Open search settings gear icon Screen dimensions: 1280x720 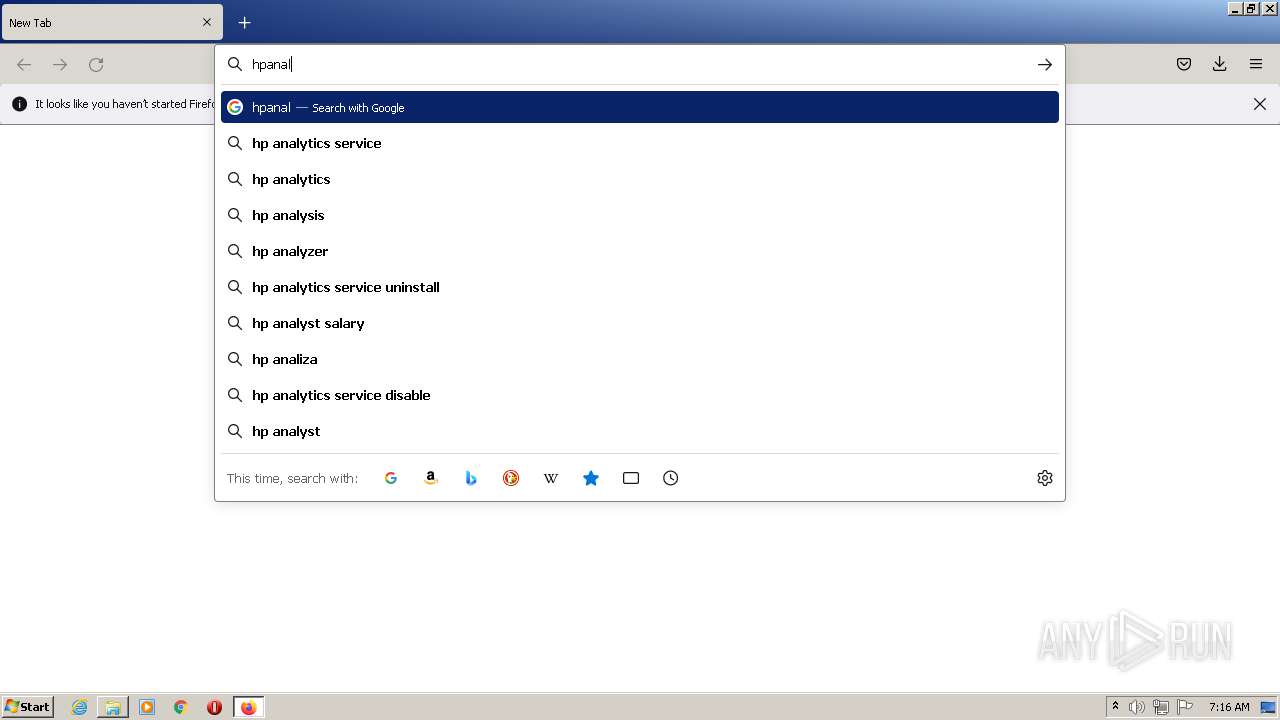tap(1045, 478)
